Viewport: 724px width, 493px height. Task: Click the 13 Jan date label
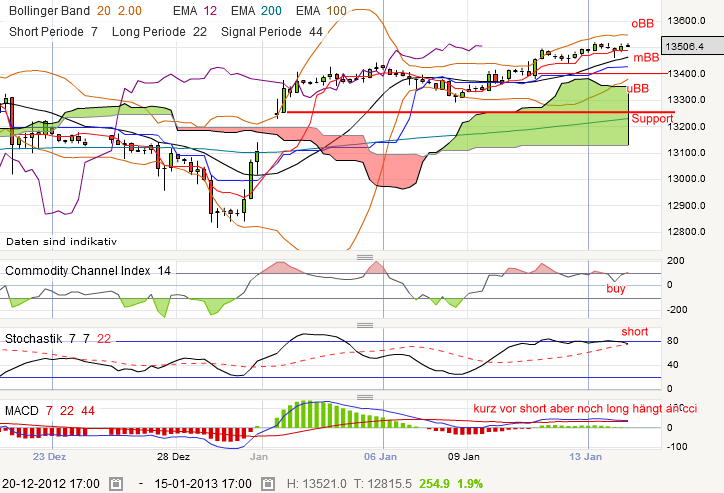point(585,457)
